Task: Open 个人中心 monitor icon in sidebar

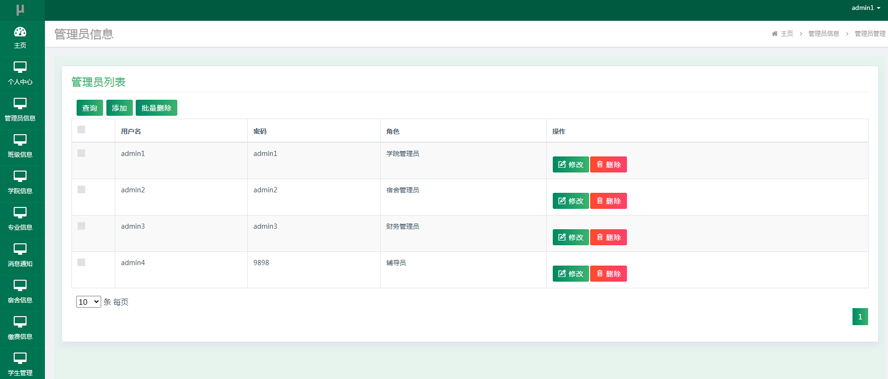Action: coord(20,67)
